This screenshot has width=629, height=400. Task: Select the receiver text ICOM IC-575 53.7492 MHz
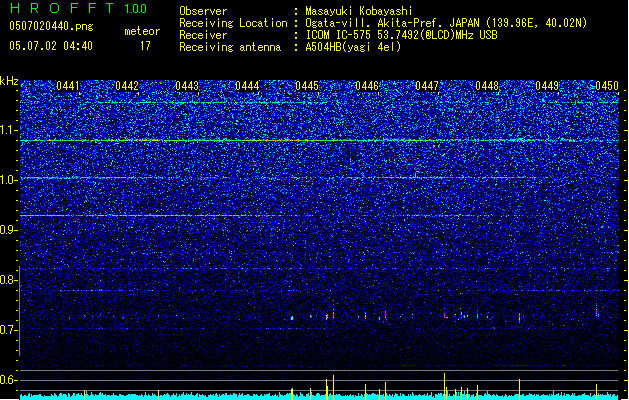(401, 35)
